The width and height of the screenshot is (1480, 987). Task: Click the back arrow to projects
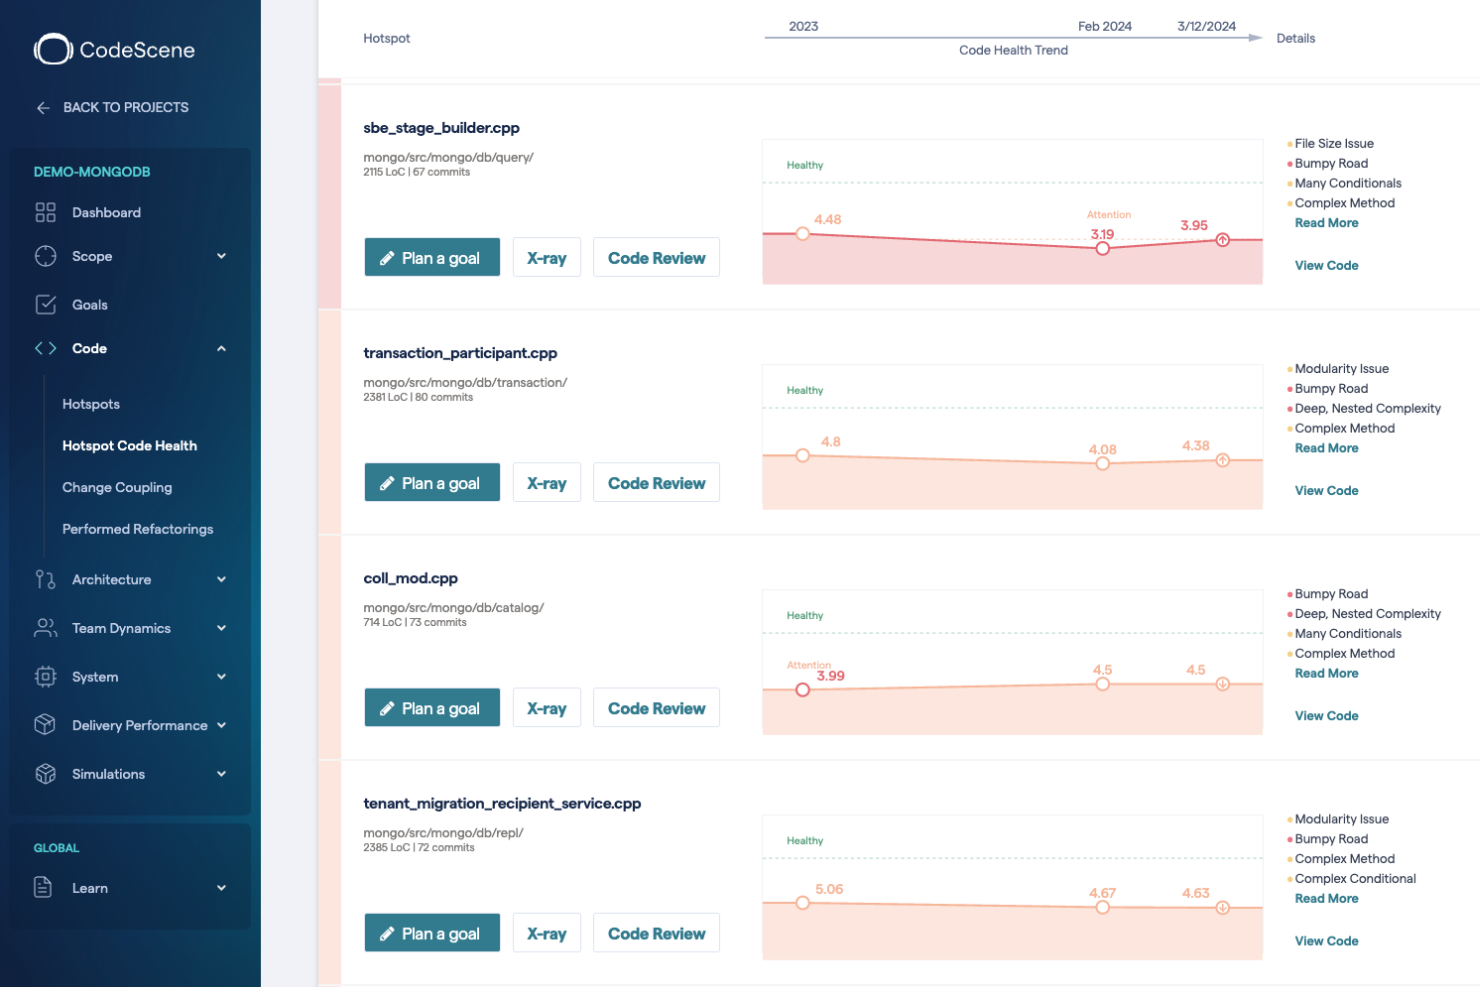[42, 107]
